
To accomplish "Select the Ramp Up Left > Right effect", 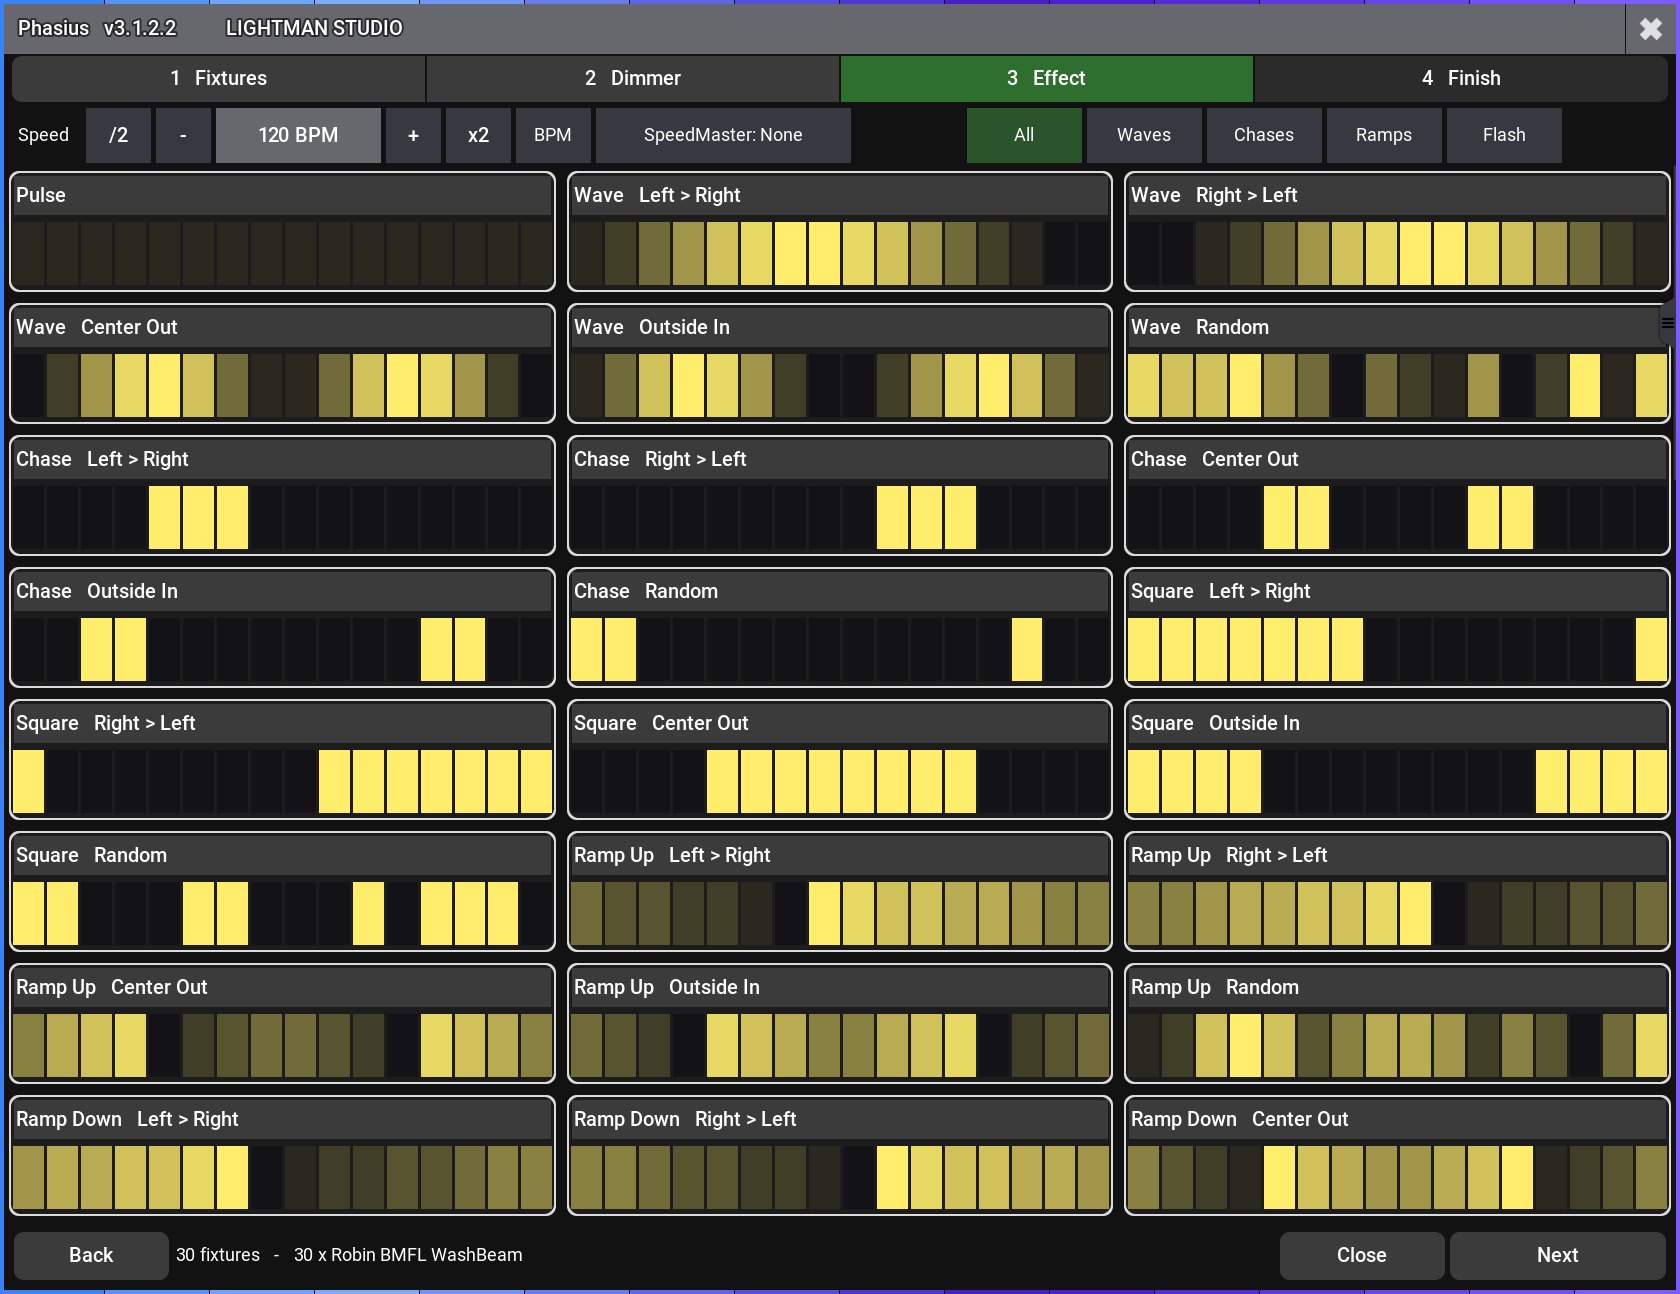I will (x=840, y=892).
